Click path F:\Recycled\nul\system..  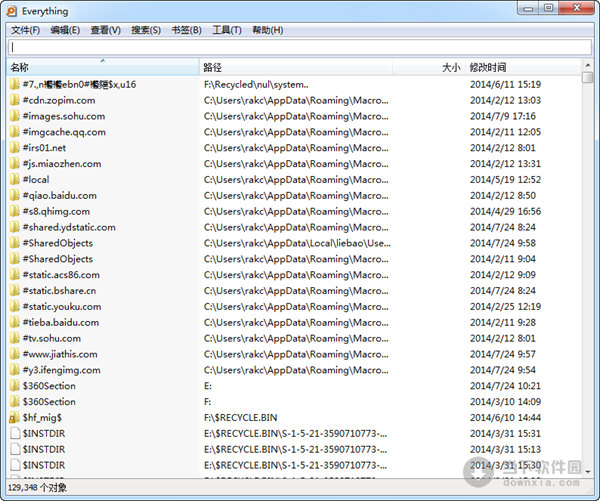click(256, 84)
